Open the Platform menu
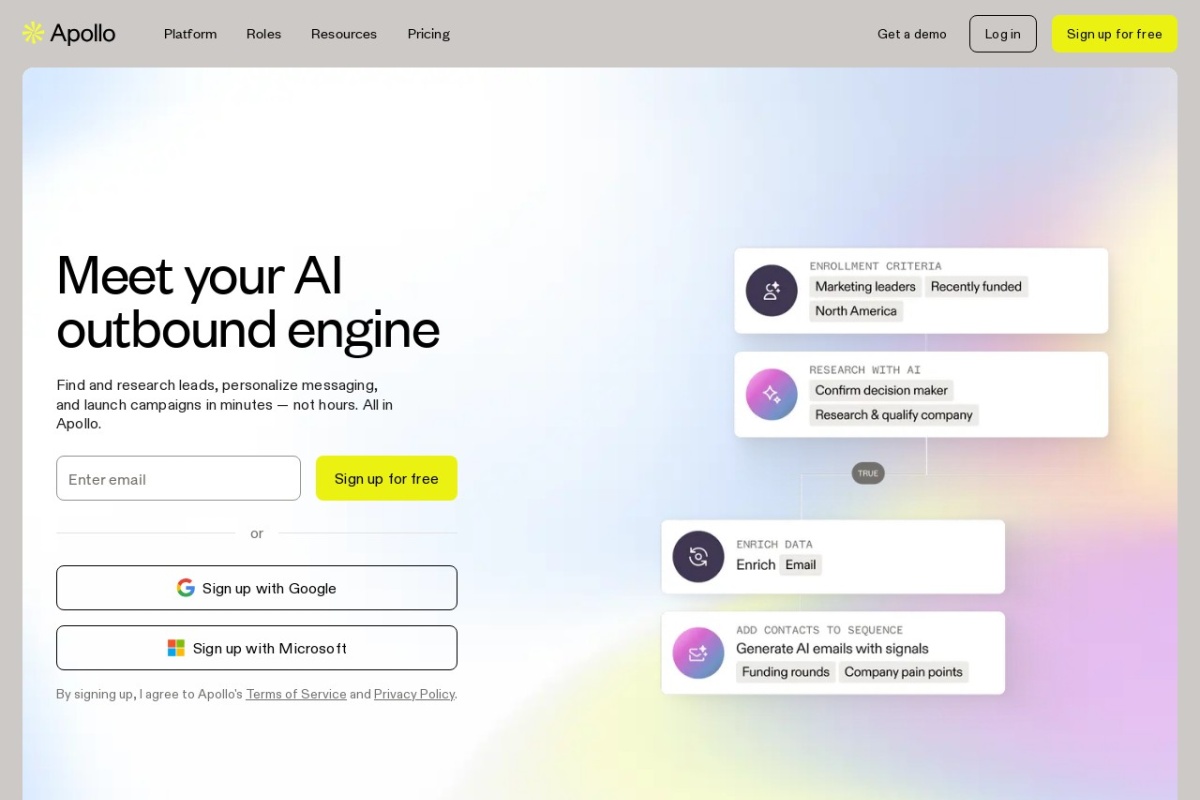This screenshot has height=800, width=1200. (190, 34)
